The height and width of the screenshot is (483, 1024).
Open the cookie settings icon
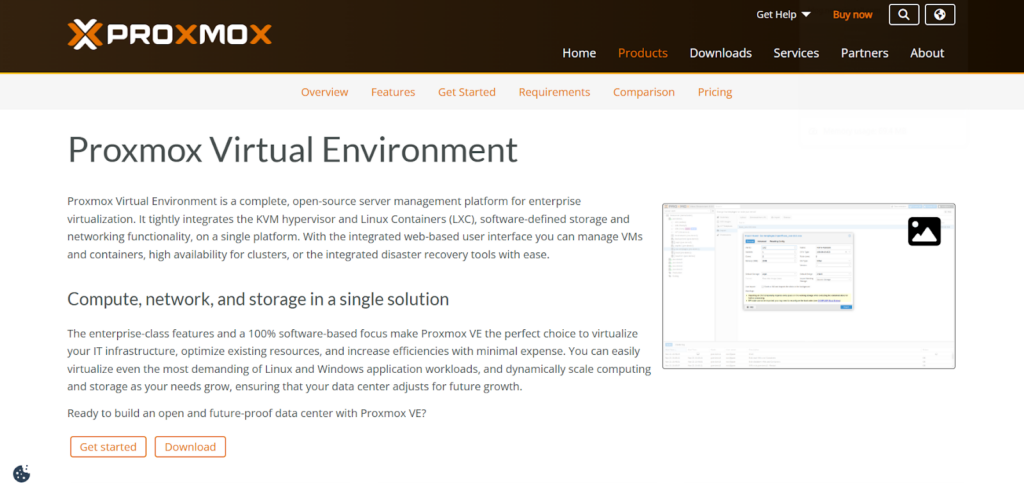22,473
